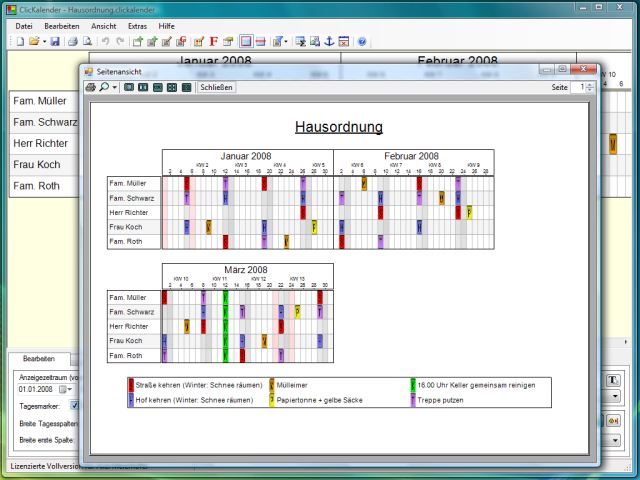Open the Datei menu

click(24, 24)
